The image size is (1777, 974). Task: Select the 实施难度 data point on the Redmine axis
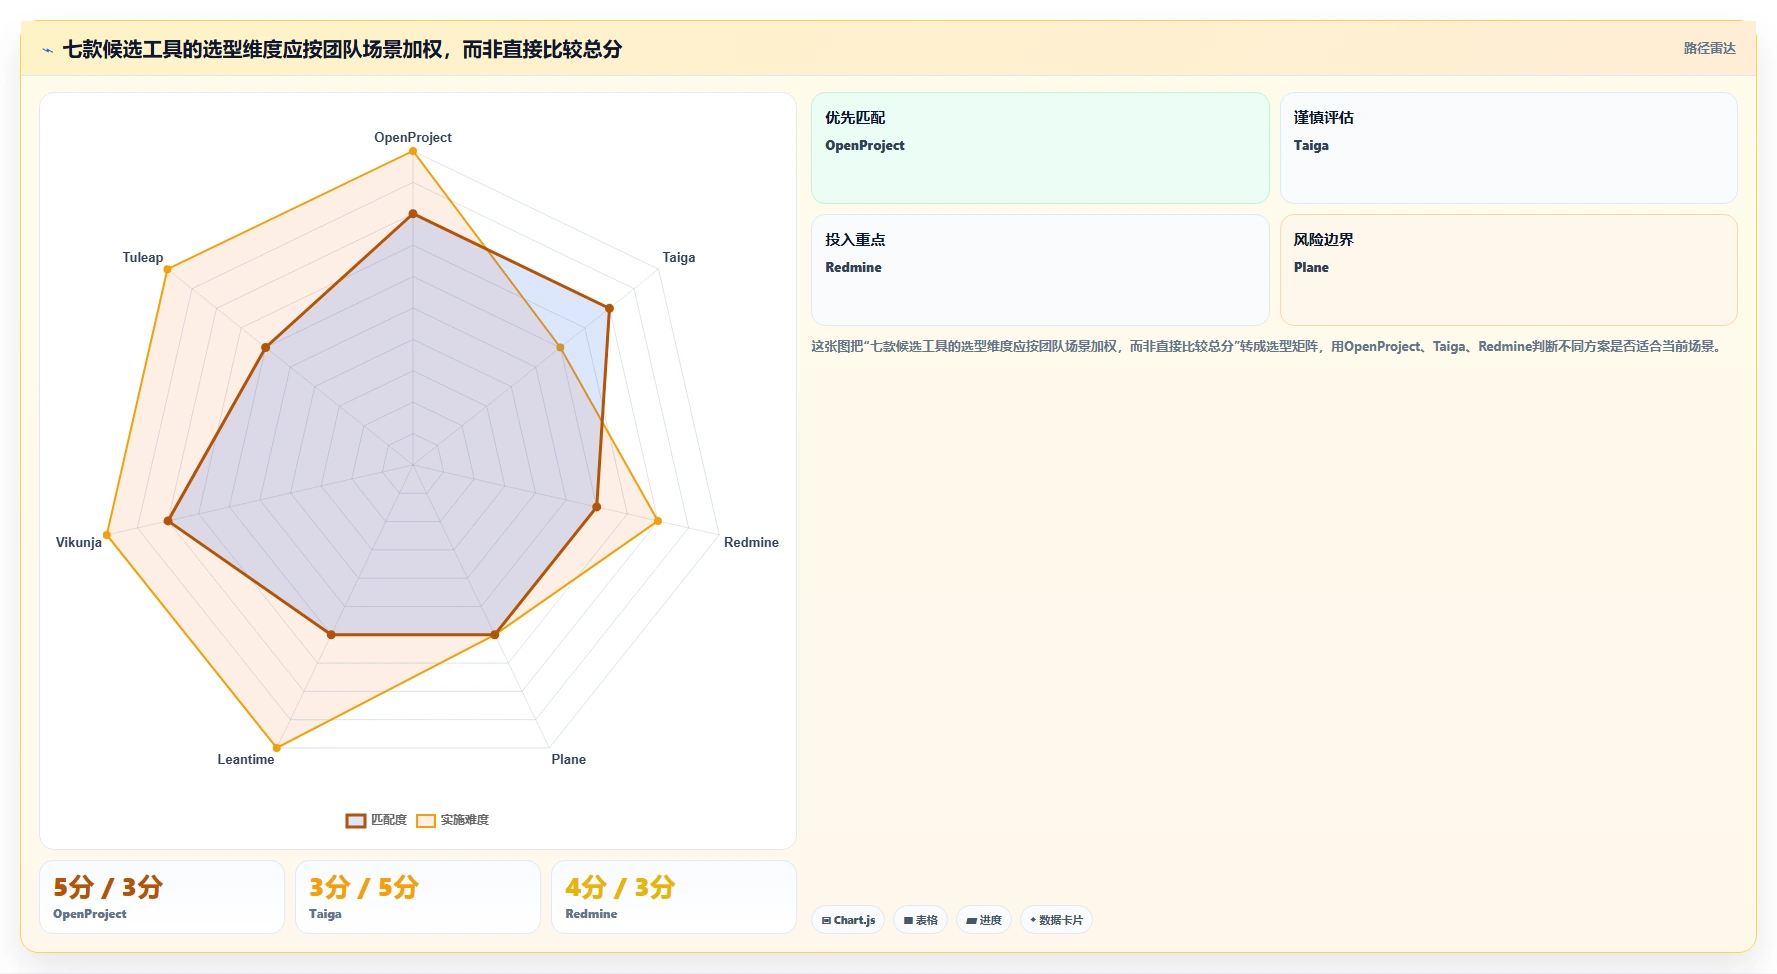pyautogui.click(x=657, y=521)
